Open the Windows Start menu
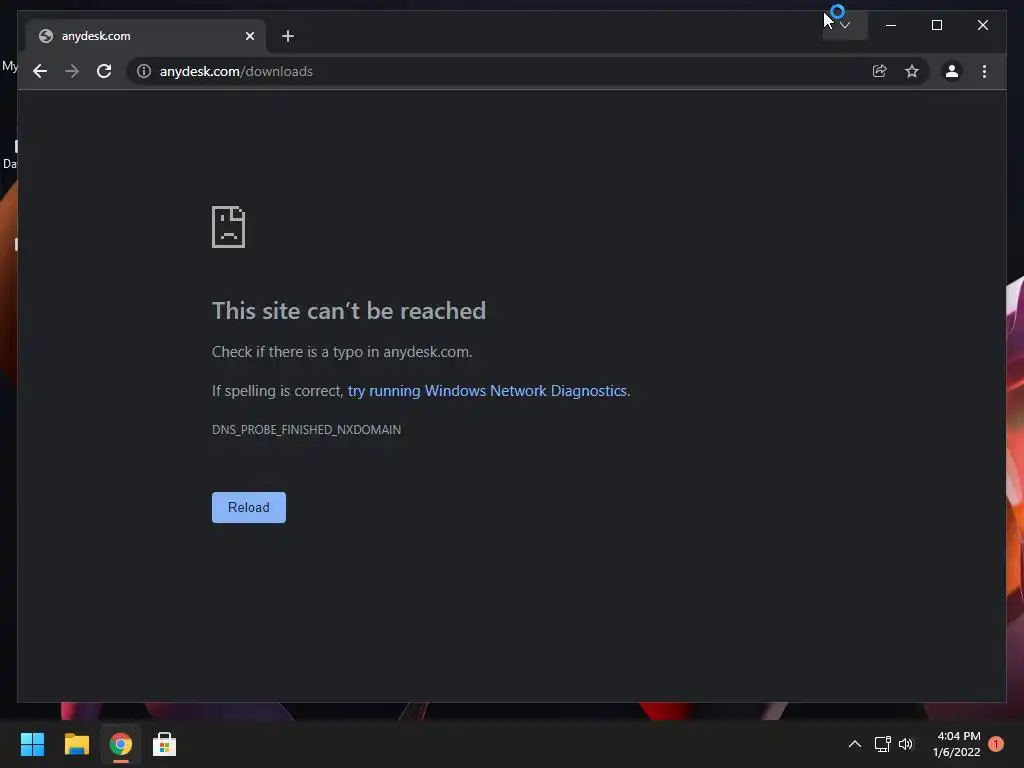The width and height of the screenshot is (1024, 768). click(32, 744)
